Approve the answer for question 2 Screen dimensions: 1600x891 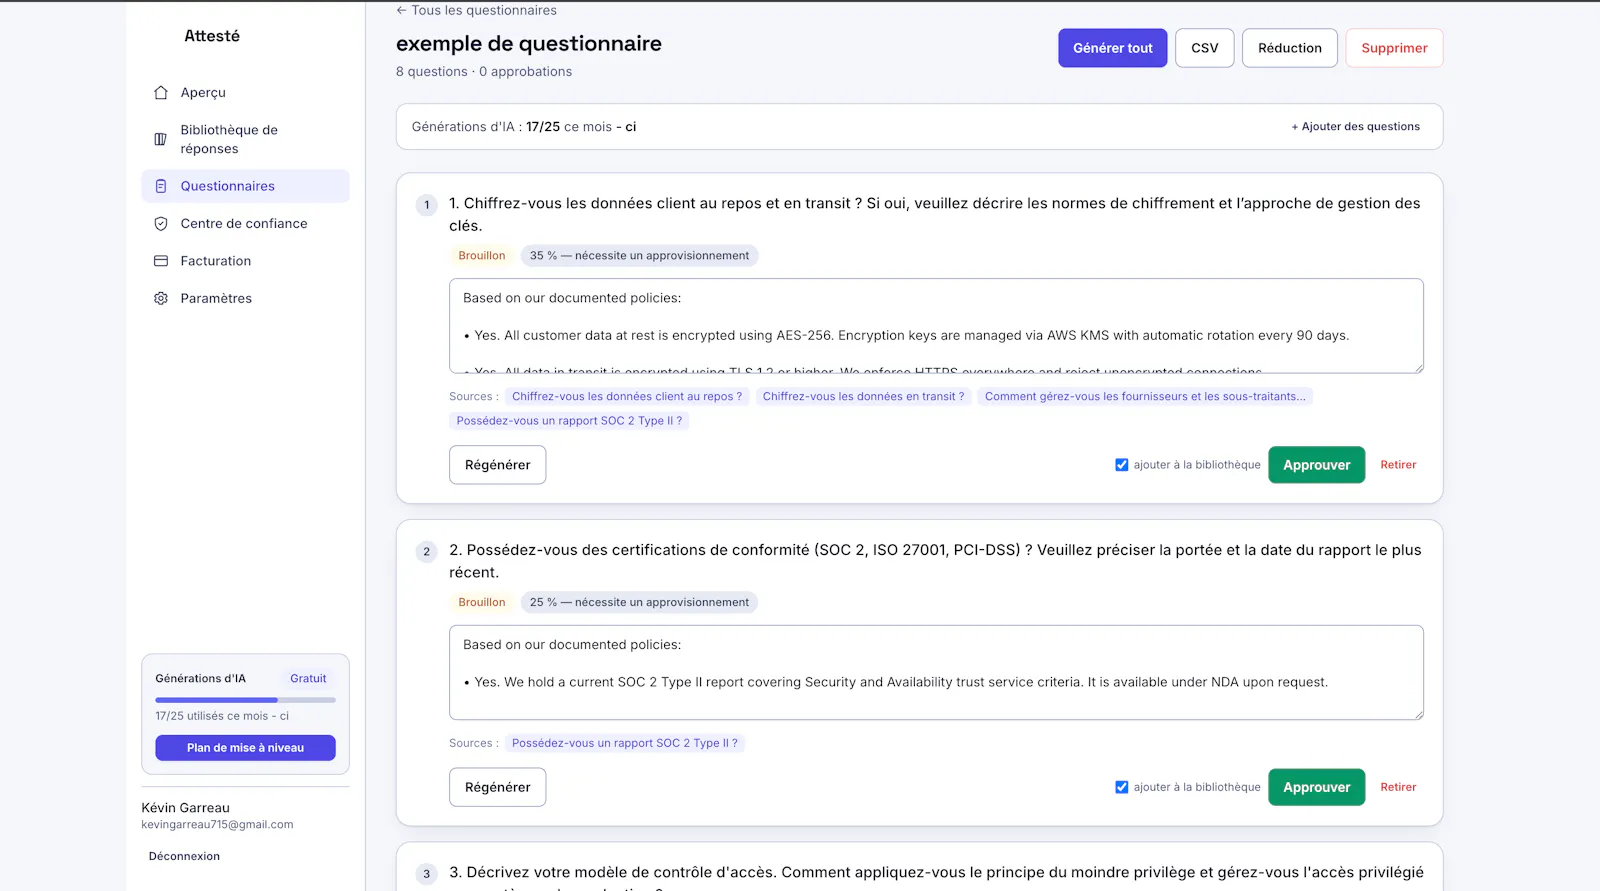[x=1317, y=787]
